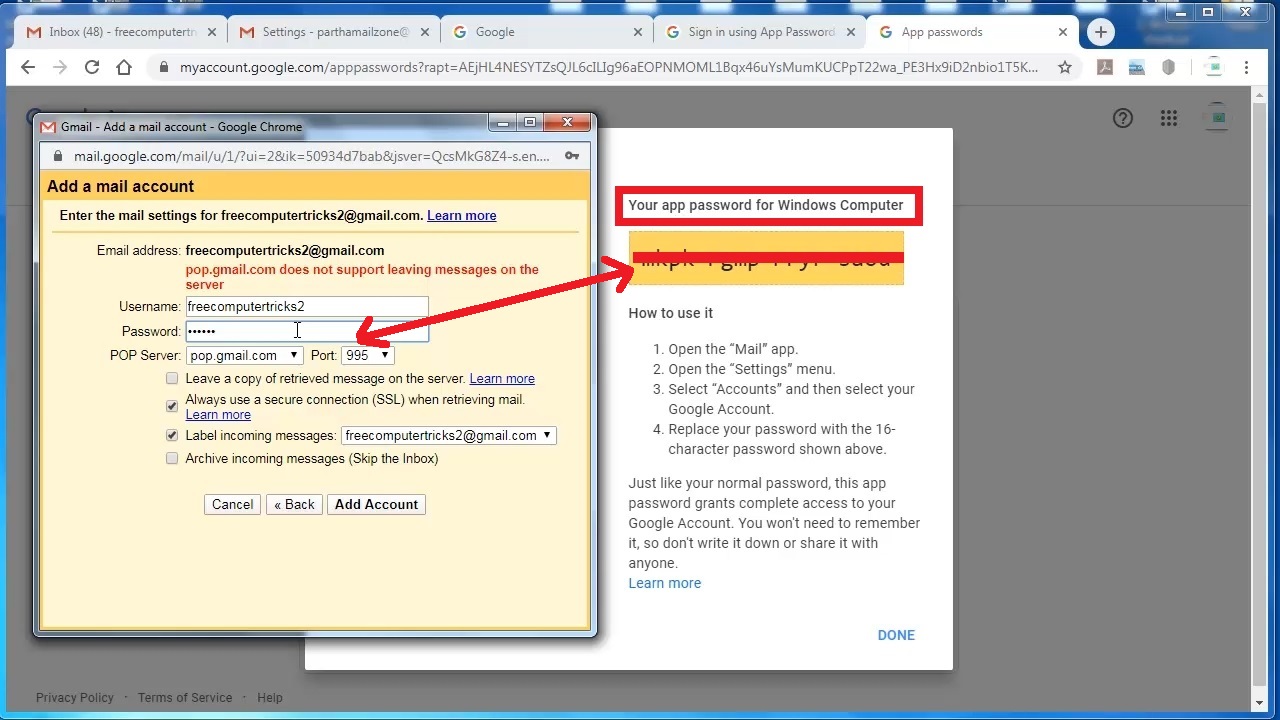Click the Cancel button
Screen dimensions: 1280x720
tap(232, 504)
